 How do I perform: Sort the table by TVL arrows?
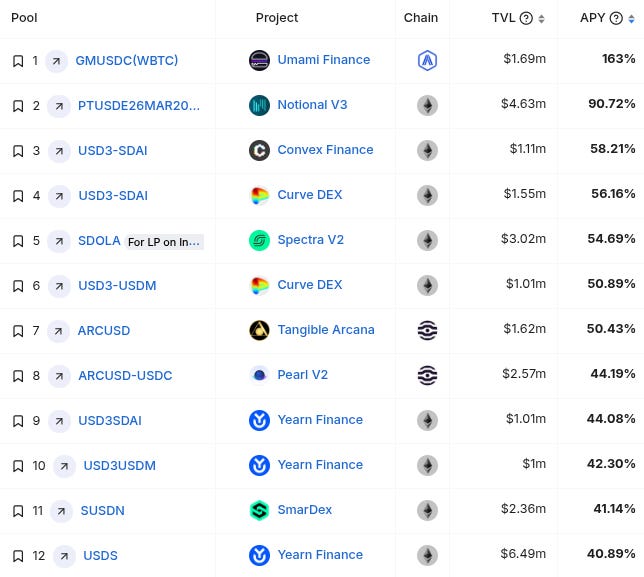pyautogui.click(x=541, y=19)
